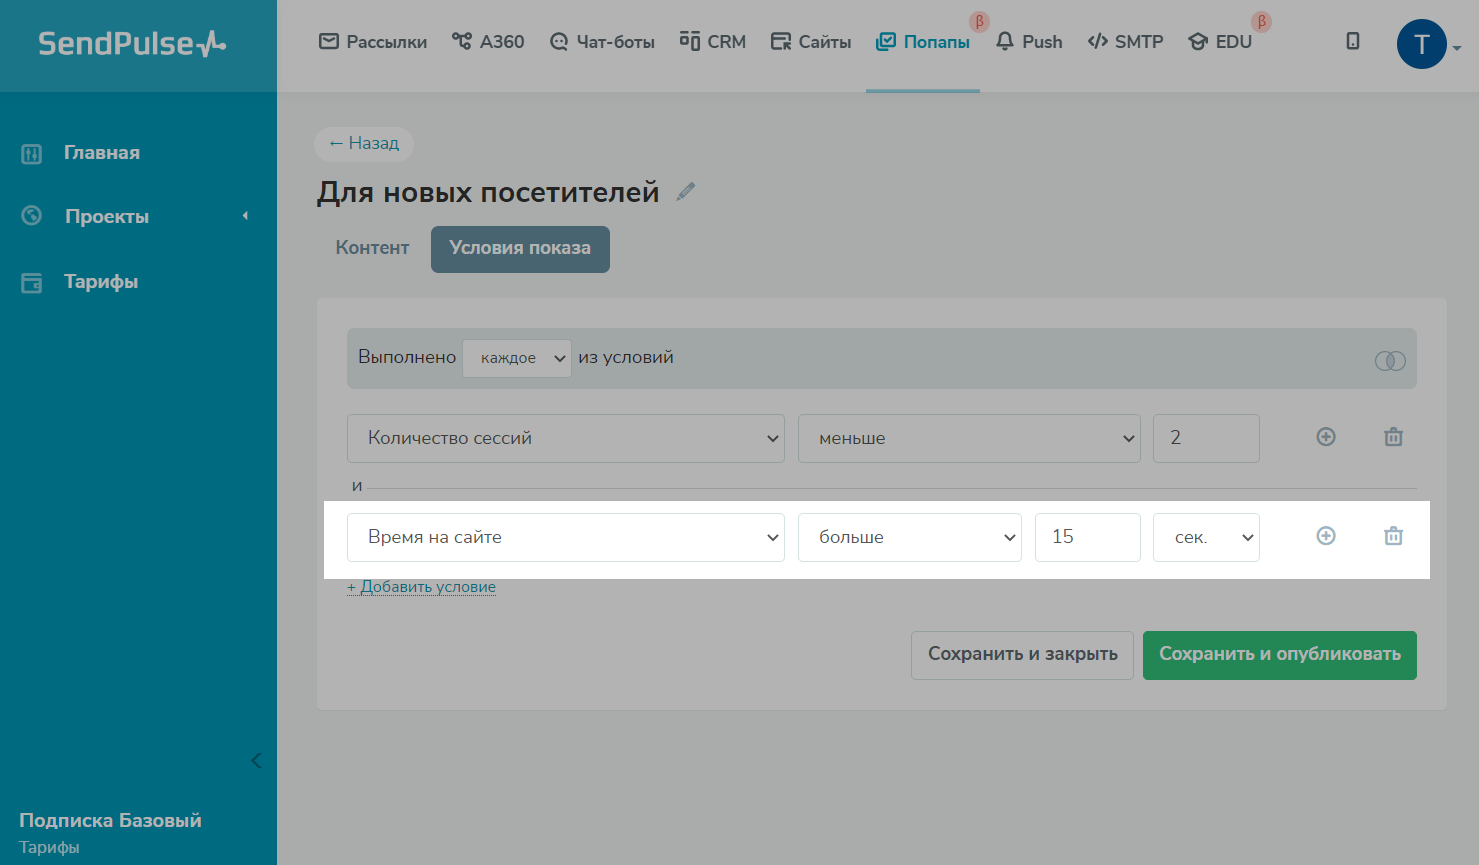Expand the 'больше' comparison dropdown
Image resolution: width=1479 pixels, height=865 pixels.
coord(909,537)
